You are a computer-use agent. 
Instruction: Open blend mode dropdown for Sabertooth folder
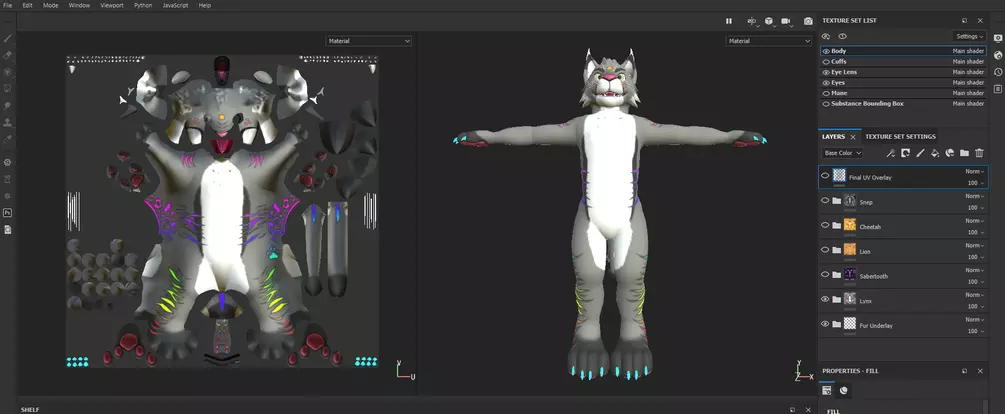click(974, 270)
